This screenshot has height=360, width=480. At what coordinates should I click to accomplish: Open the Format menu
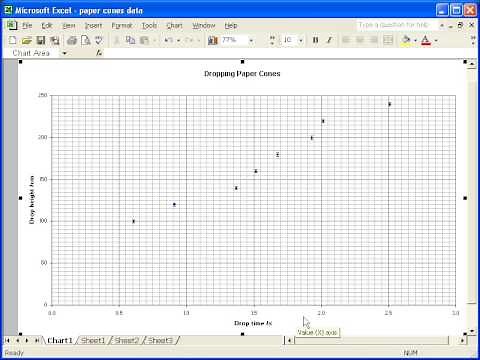click(122, 25)
